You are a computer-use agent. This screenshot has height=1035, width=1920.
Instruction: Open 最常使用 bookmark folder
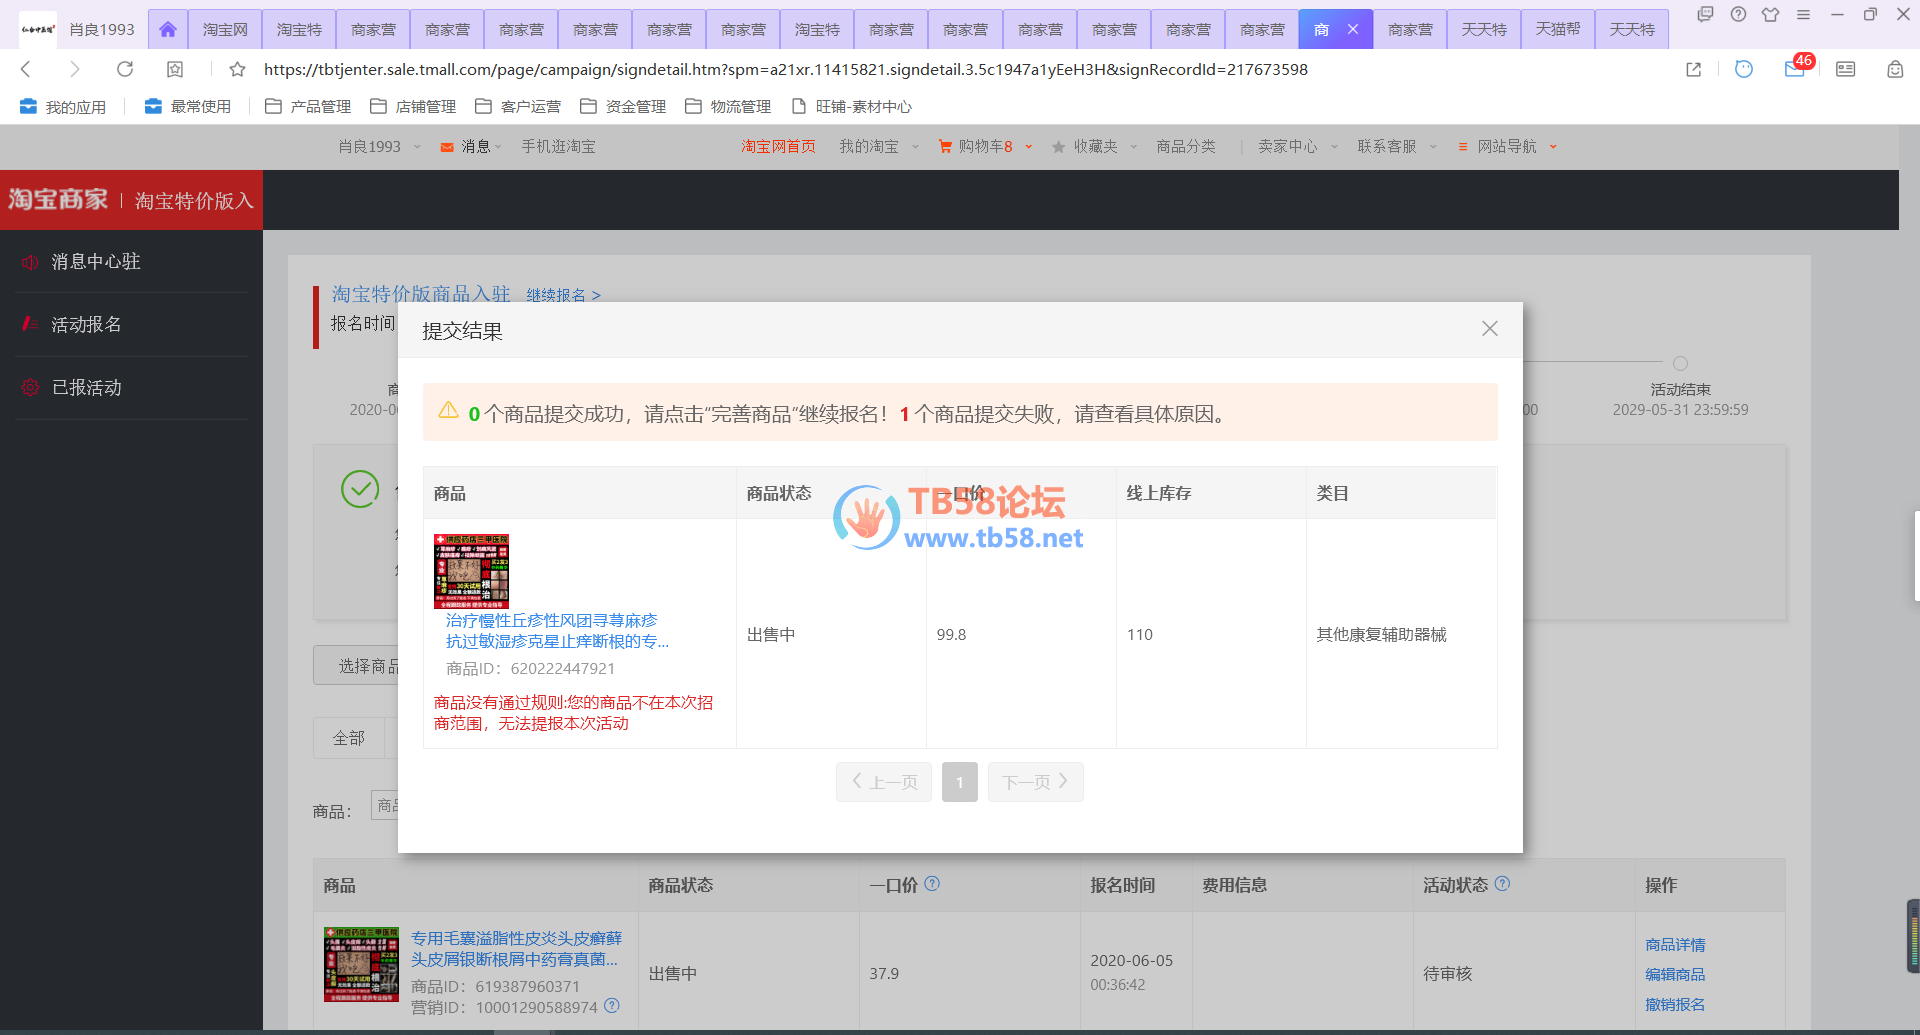point(188,106)
